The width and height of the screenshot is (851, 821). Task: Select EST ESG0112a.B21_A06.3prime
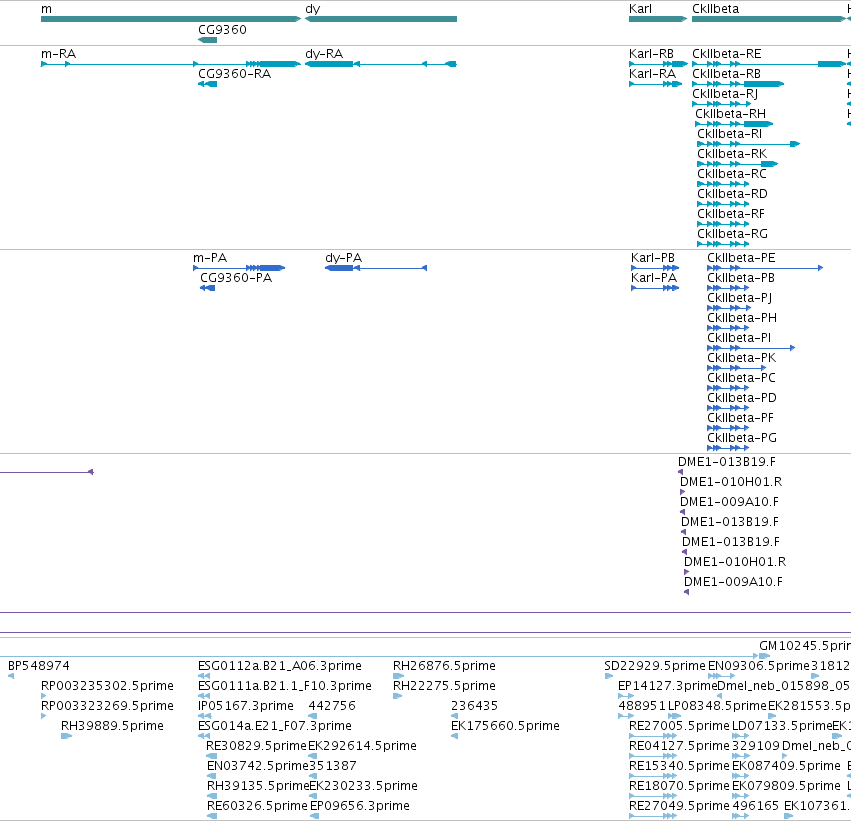click(280, 666)
